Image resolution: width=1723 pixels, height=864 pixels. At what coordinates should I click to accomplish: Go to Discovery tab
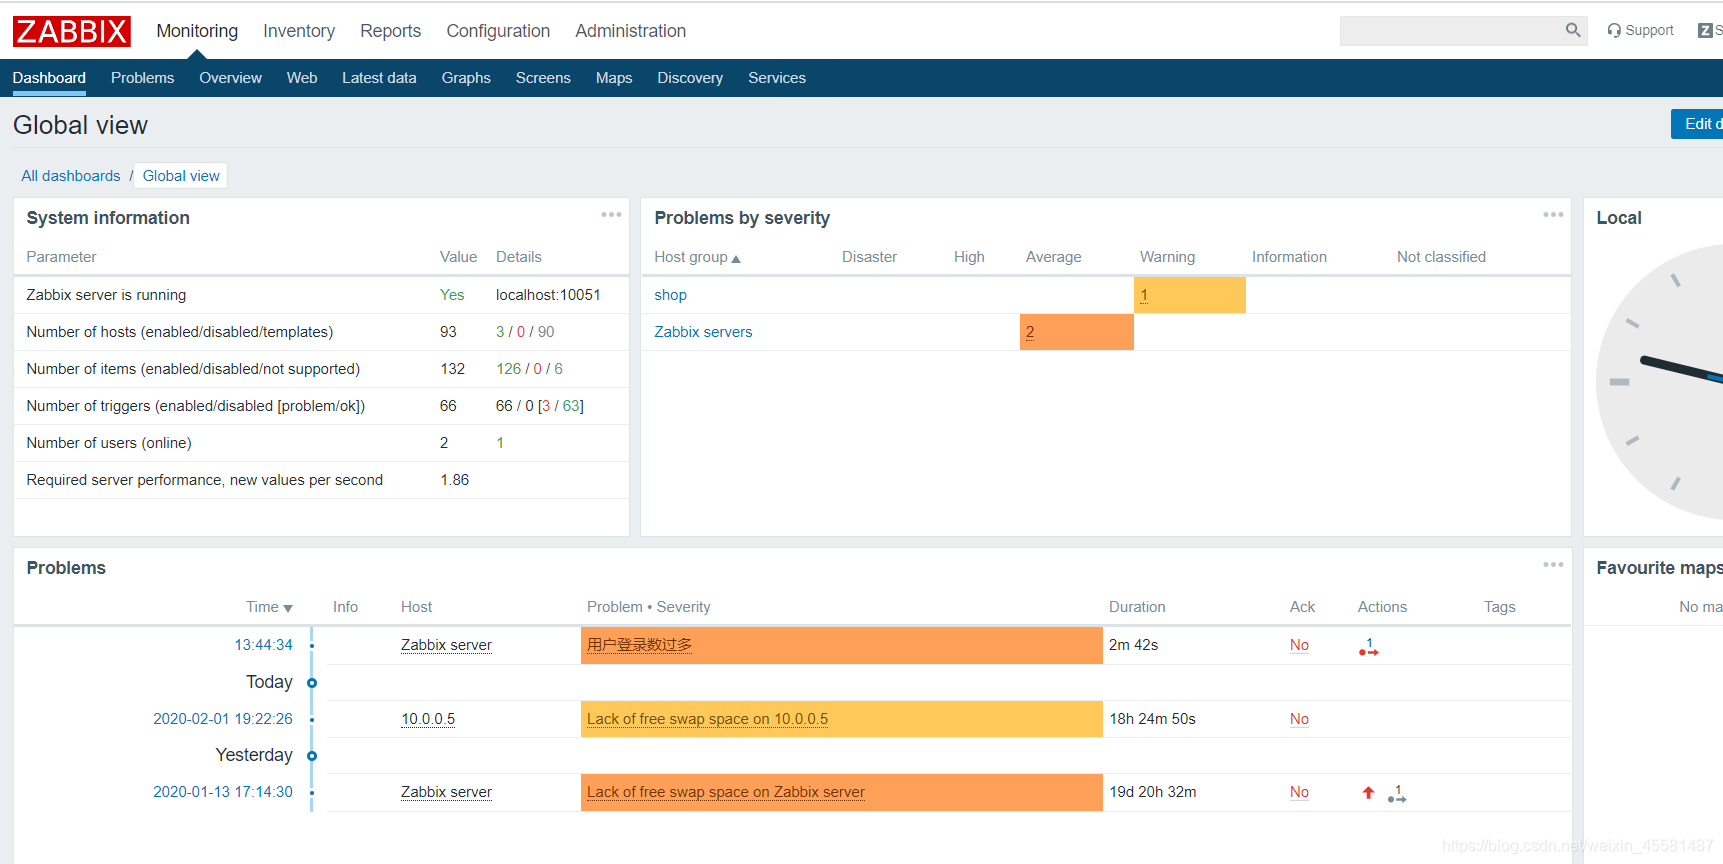pos(690,78)
